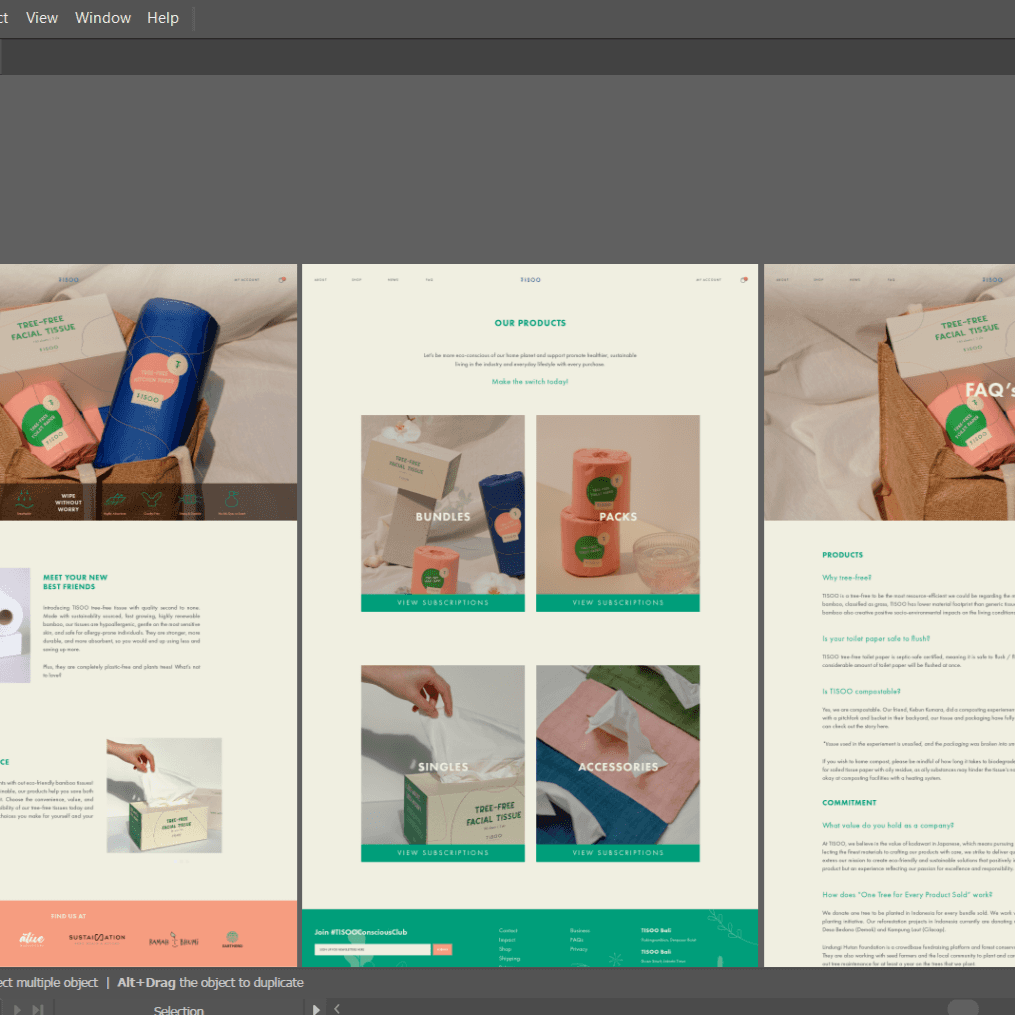Select the 'Is TISOO compostable?' question
The width and height of the screenshot is (1015, 1015).
(861, 691)
